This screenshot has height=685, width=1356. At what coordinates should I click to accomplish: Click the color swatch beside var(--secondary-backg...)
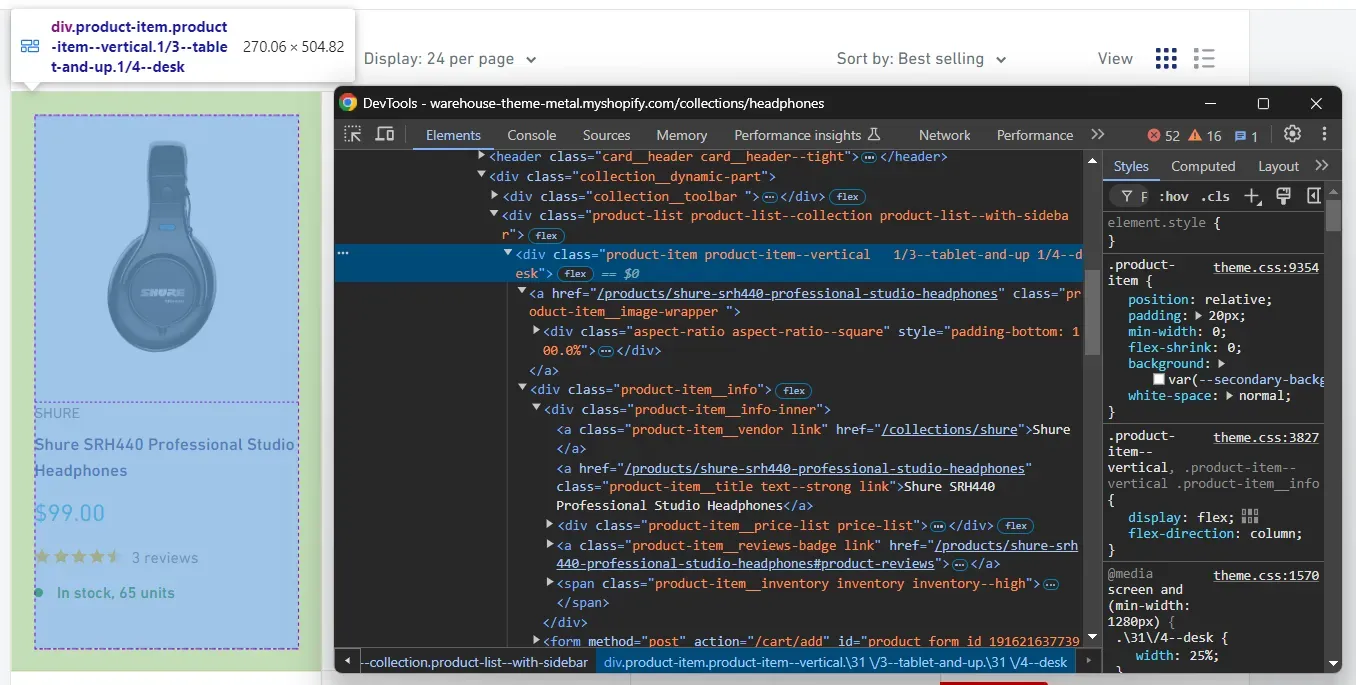(1159, 379)
